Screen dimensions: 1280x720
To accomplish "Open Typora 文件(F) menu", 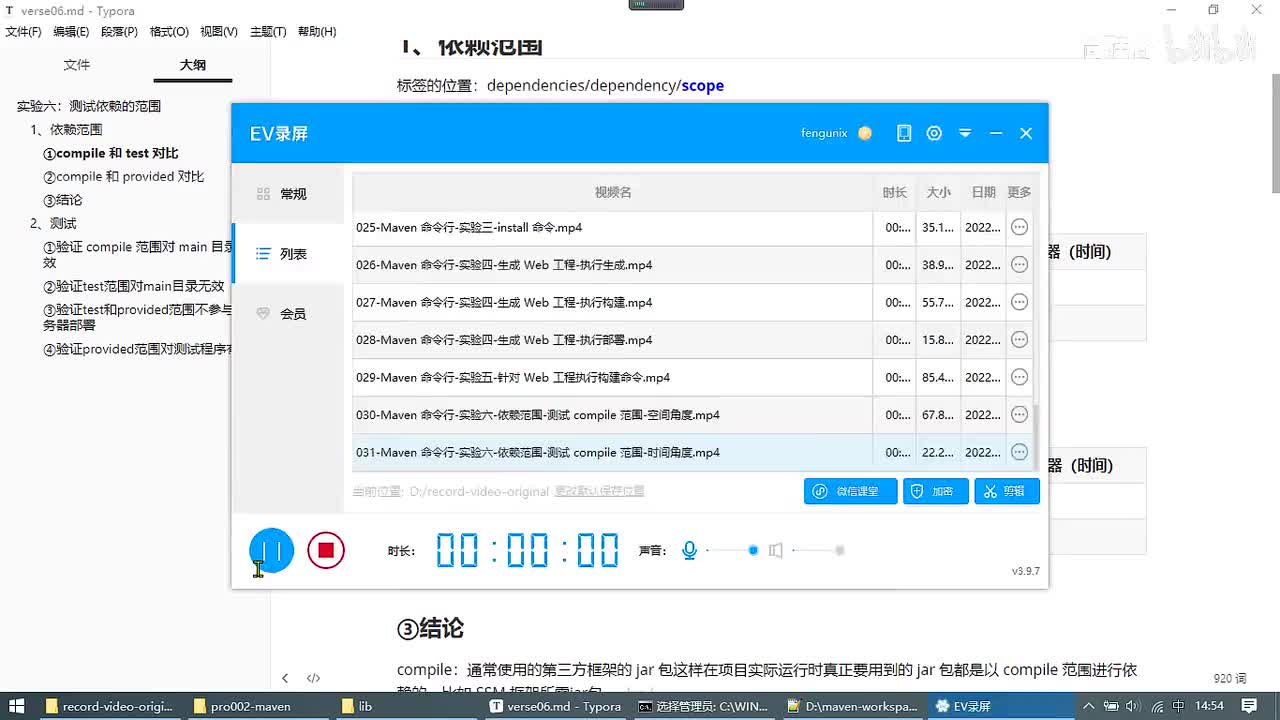I will click(23, 32).
